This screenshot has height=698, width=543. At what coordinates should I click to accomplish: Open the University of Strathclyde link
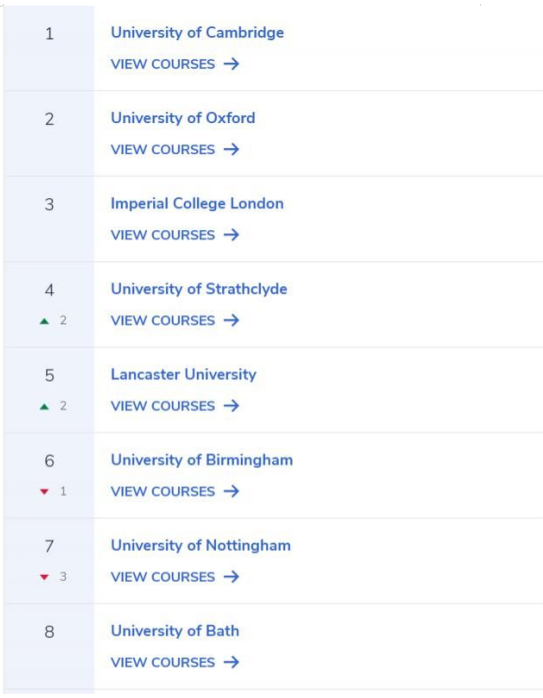click(x=199, y=289)
